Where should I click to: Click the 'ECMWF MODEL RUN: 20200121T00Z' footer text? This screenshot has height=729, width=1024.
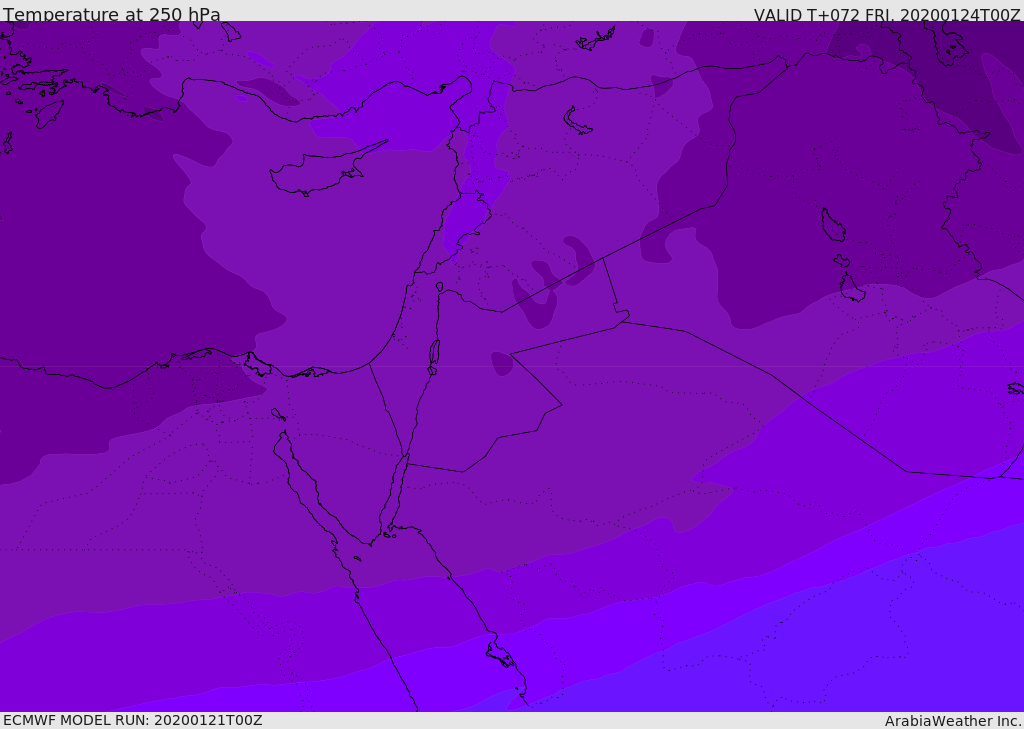133,721
